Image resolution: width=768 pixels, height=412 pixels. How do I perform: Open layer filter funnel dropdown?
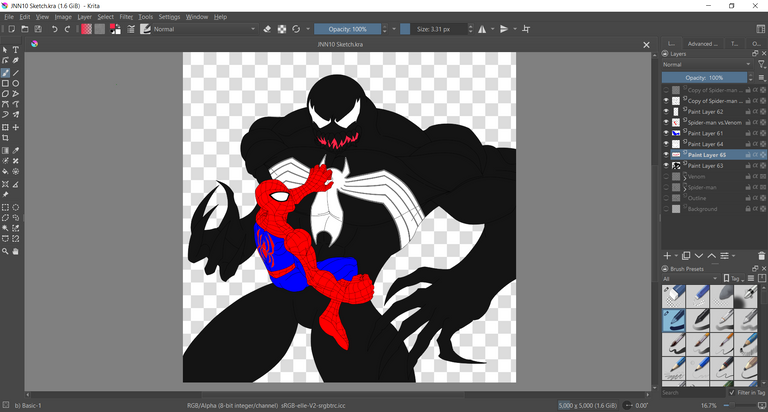coord(762,65)
